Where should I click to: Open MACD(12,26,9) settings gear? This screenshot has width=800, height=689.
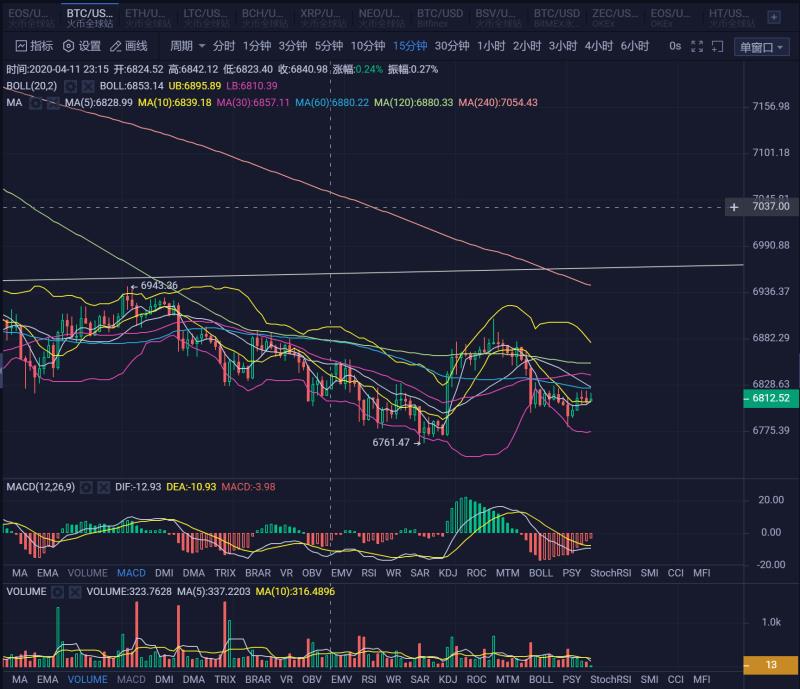pos(86,487)
